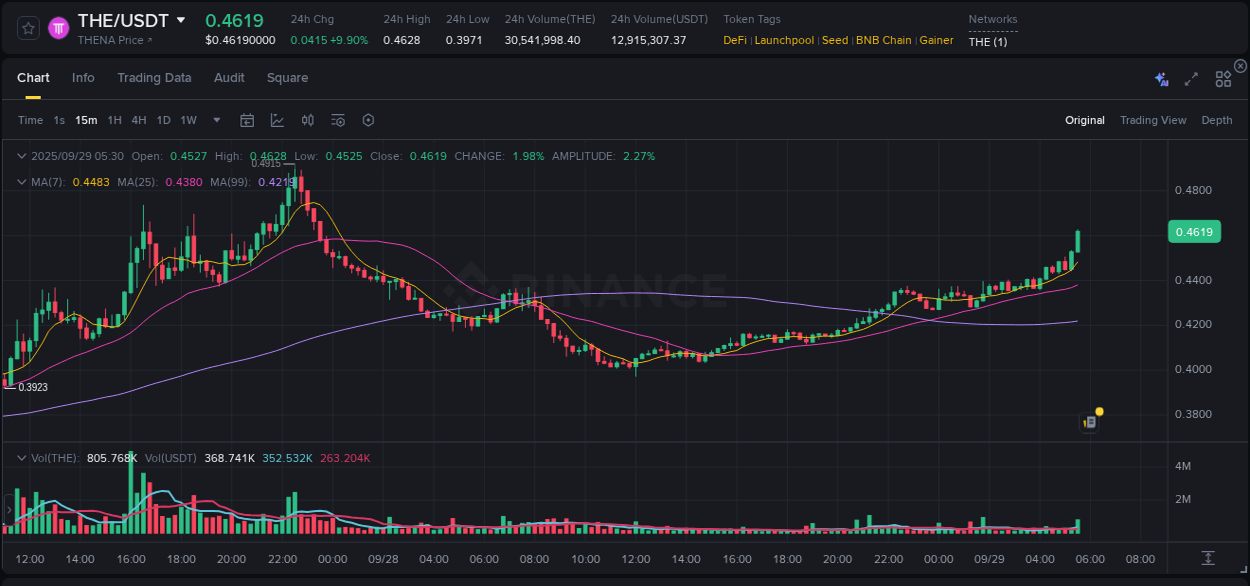Viewport: 1250px width, 586px height.
Task: Click the fullscreen expand chart icon
Action: click(x=1190, y=78)
